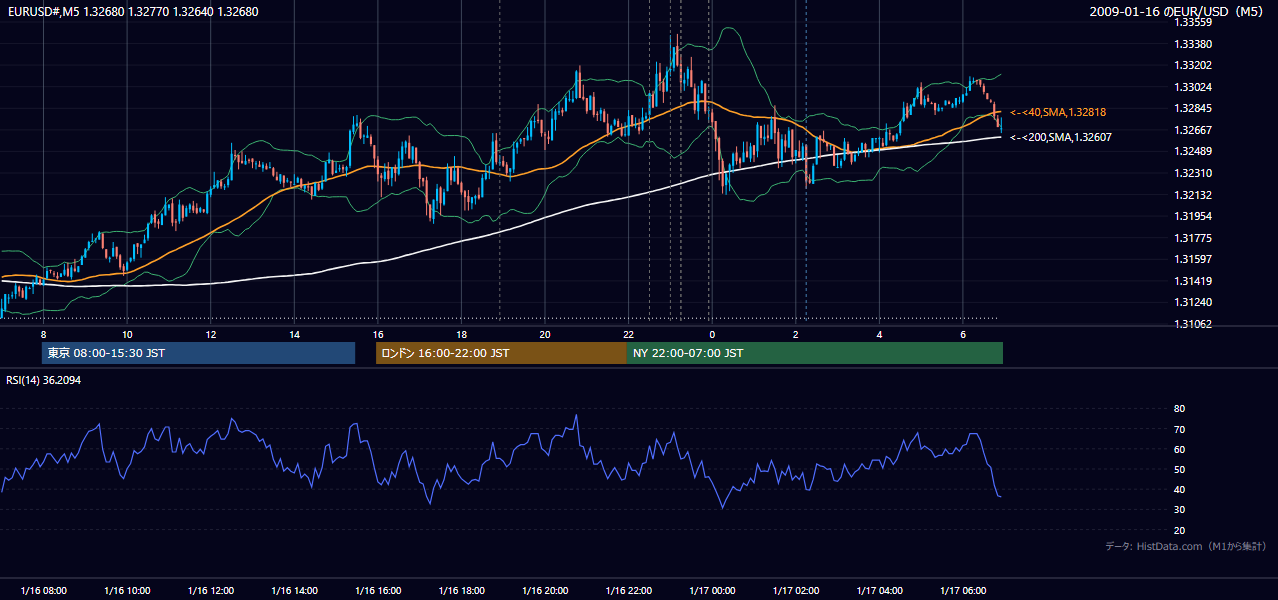This screenshot has width=1278, height=600.
Task: Select the 1/16 22:00 time label
Action: point(628,591)
